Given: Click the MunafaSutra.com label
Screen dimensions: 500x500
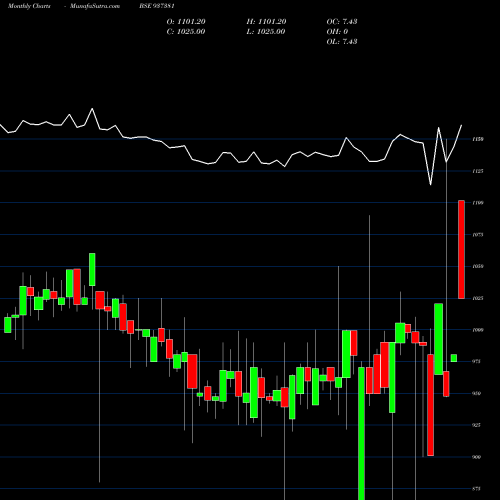Looking at the screenshot, I should click(x=95, y=6).
